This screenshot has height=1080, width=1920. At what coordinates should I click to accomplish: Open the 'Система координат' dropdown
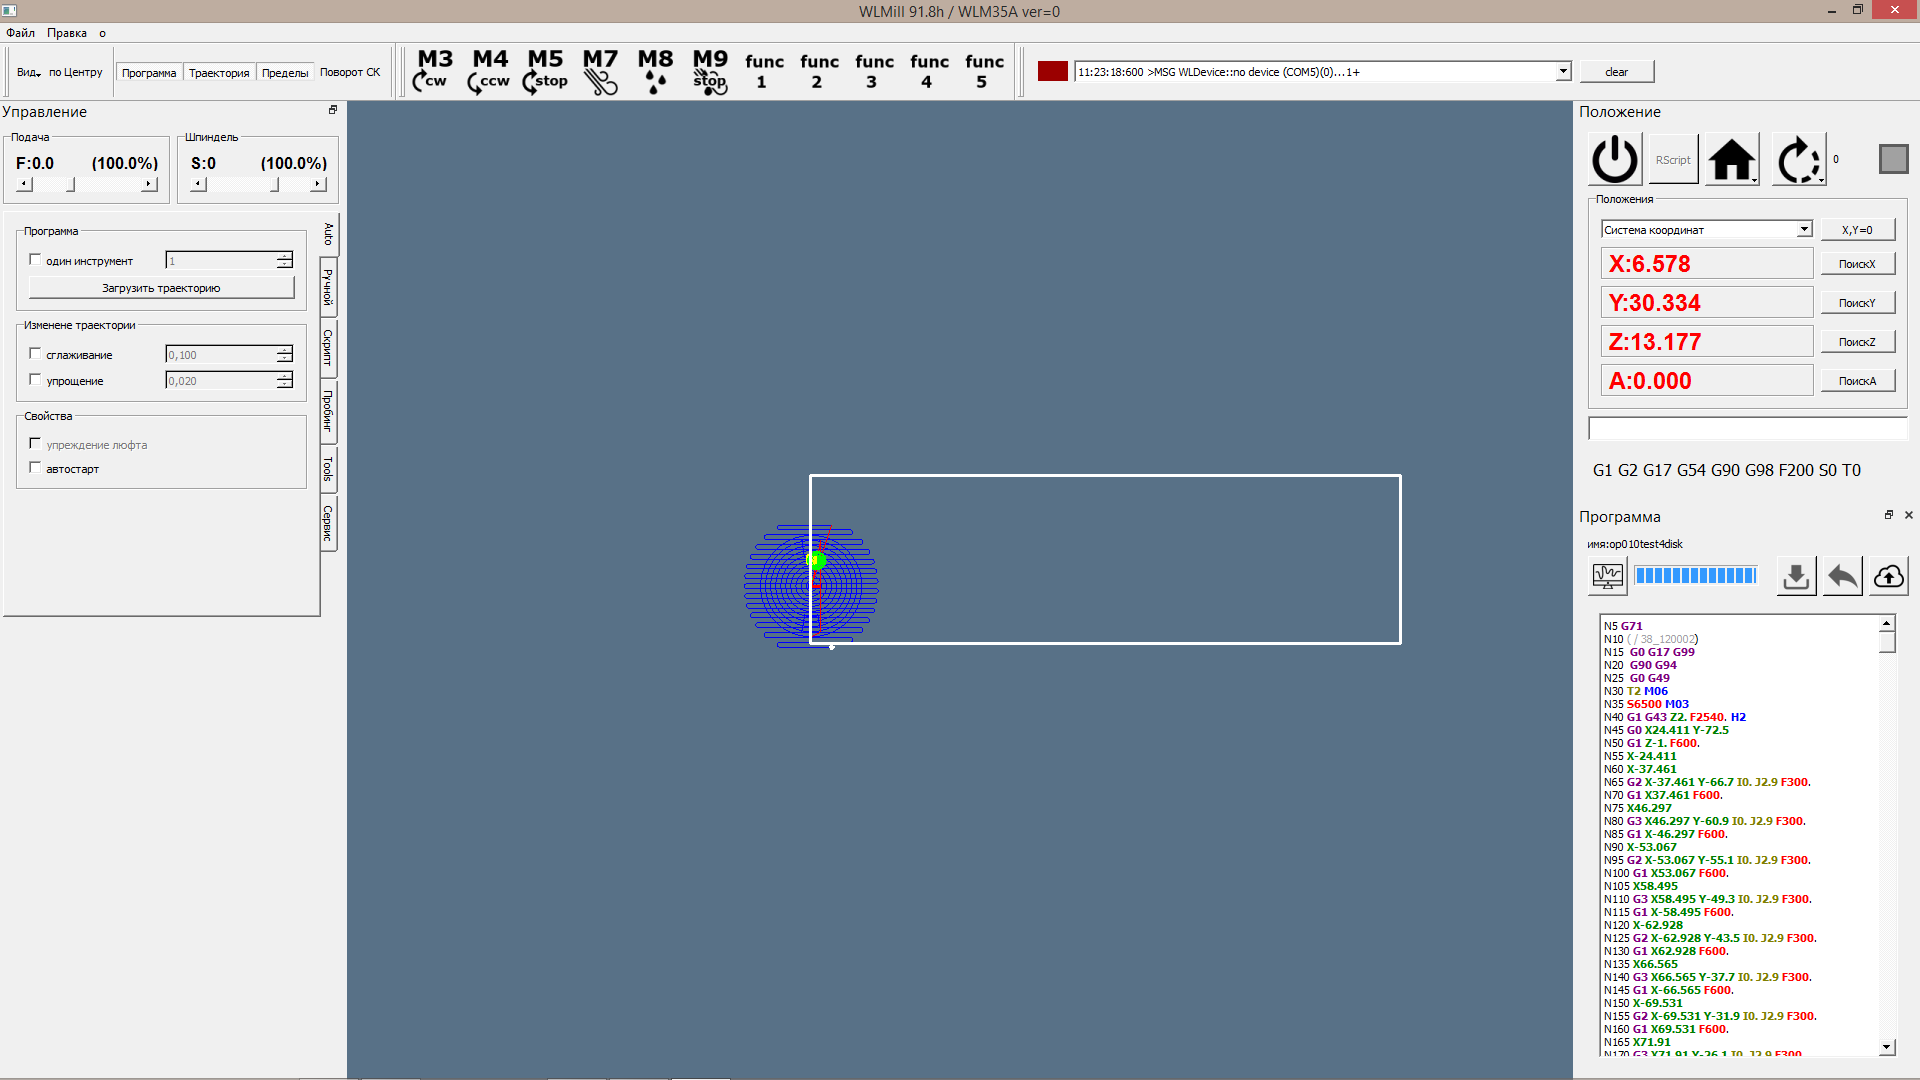pyautogui.click(x=1804, y=230)
